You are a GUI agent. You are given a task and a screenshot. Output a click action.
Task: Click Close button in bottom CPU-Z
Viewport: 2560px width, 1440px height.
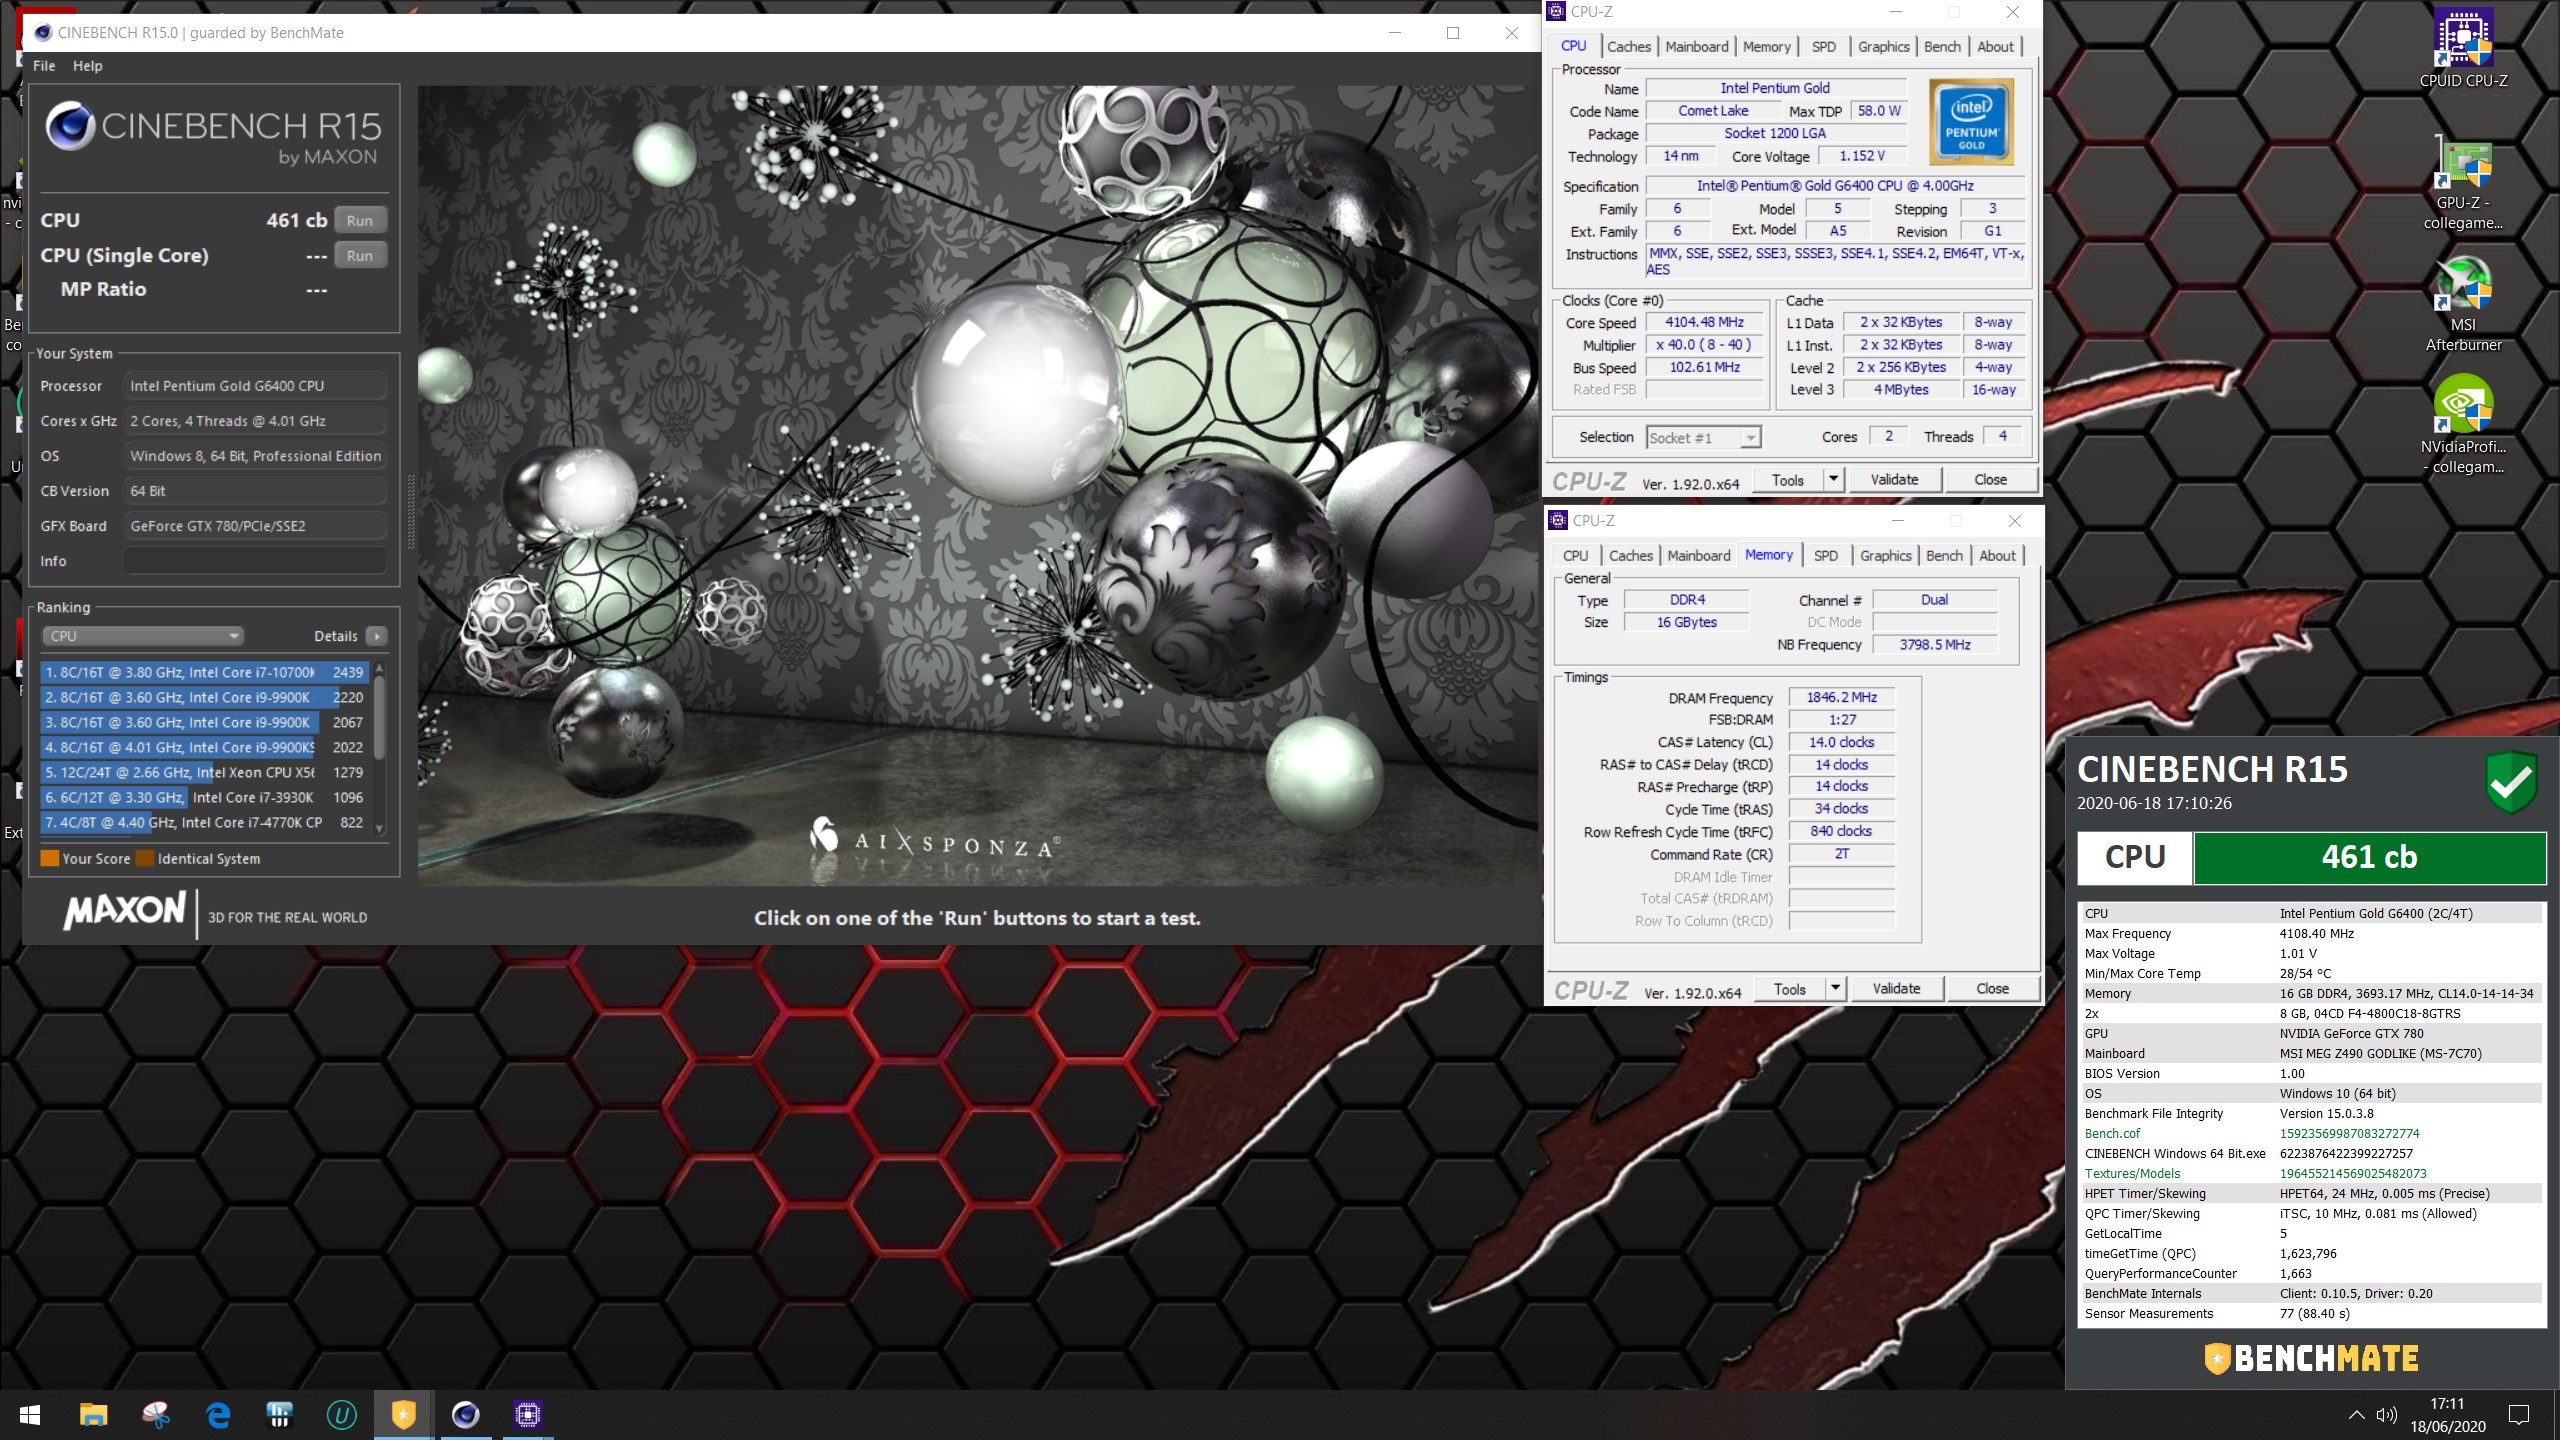1993,989
